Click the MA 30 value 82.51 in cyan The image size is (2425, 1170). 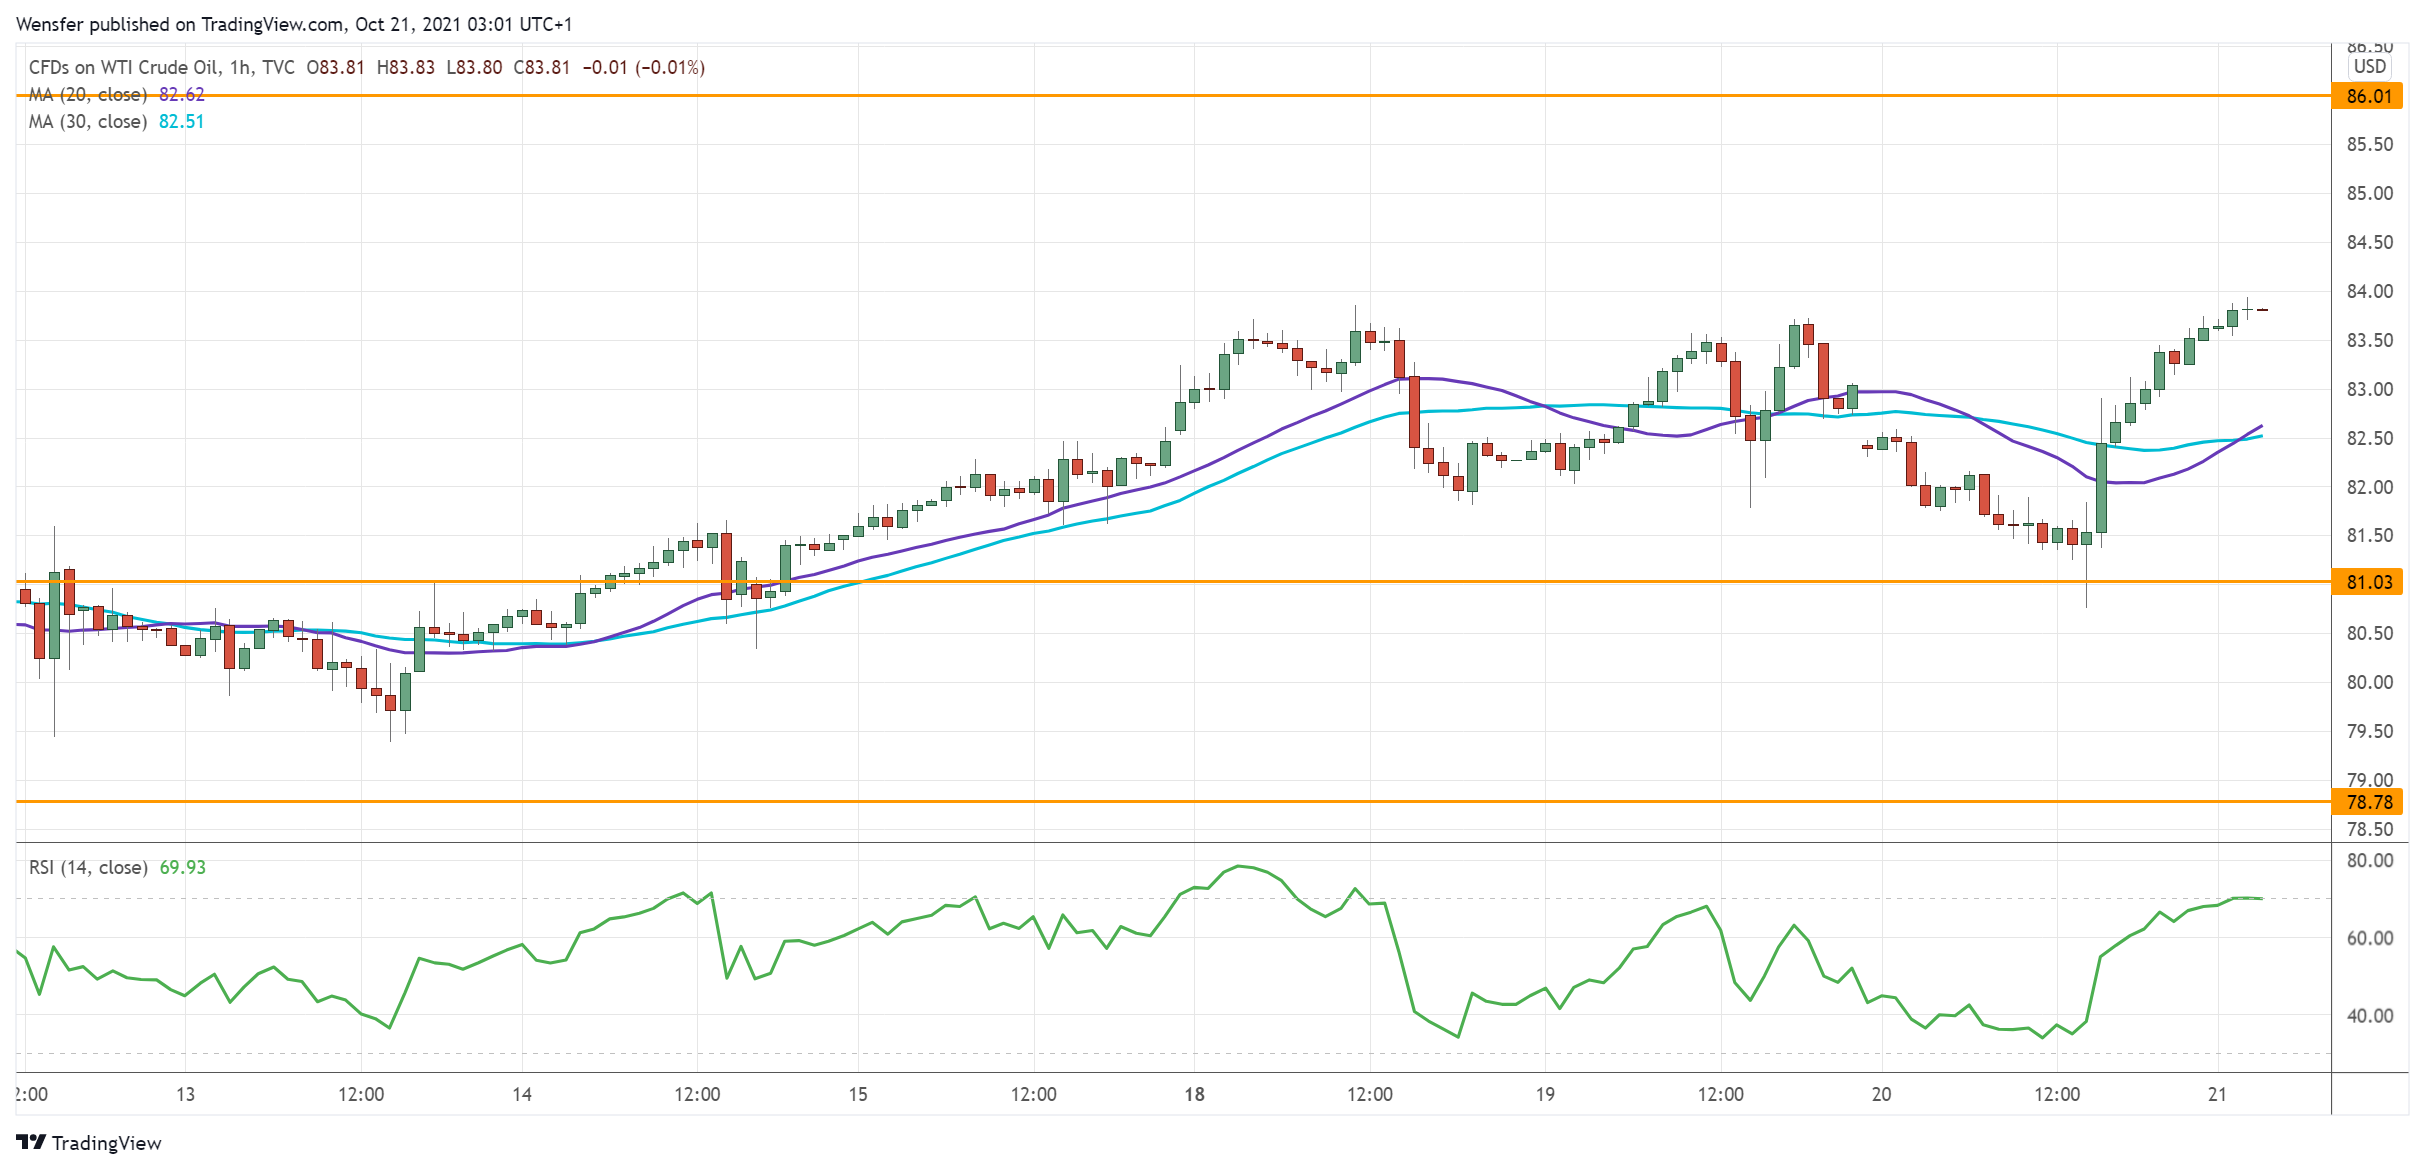pos(181,121)
